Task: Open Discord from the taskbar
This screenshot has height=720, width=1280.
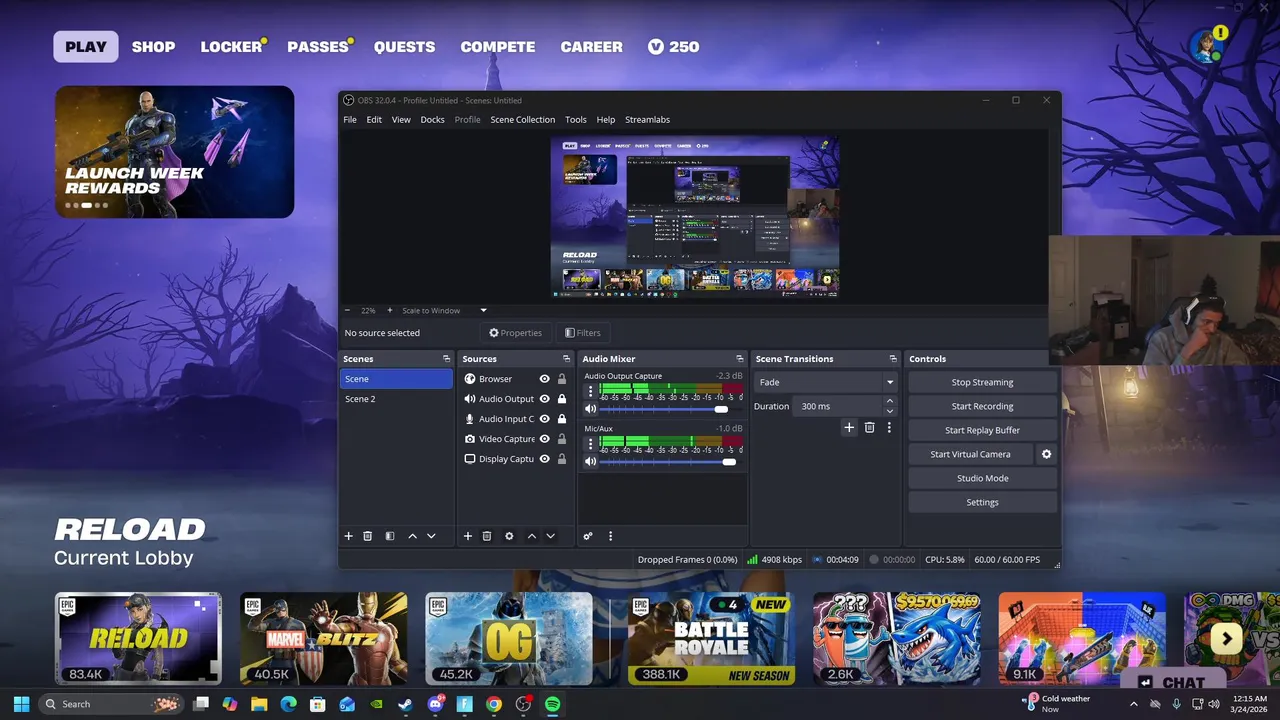Action: (x=435, y=704)
